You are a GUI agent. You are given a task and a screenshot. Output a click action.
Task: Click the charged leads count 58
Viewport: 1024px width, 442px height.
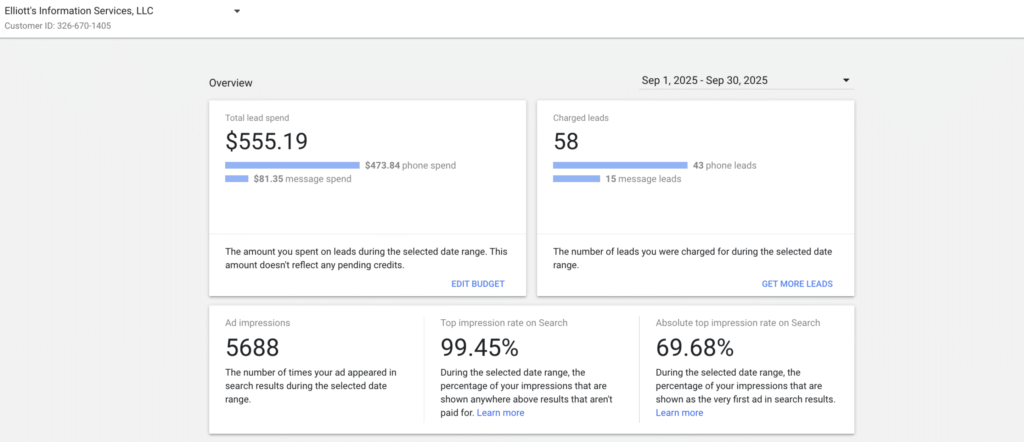(x=566, y=142)
